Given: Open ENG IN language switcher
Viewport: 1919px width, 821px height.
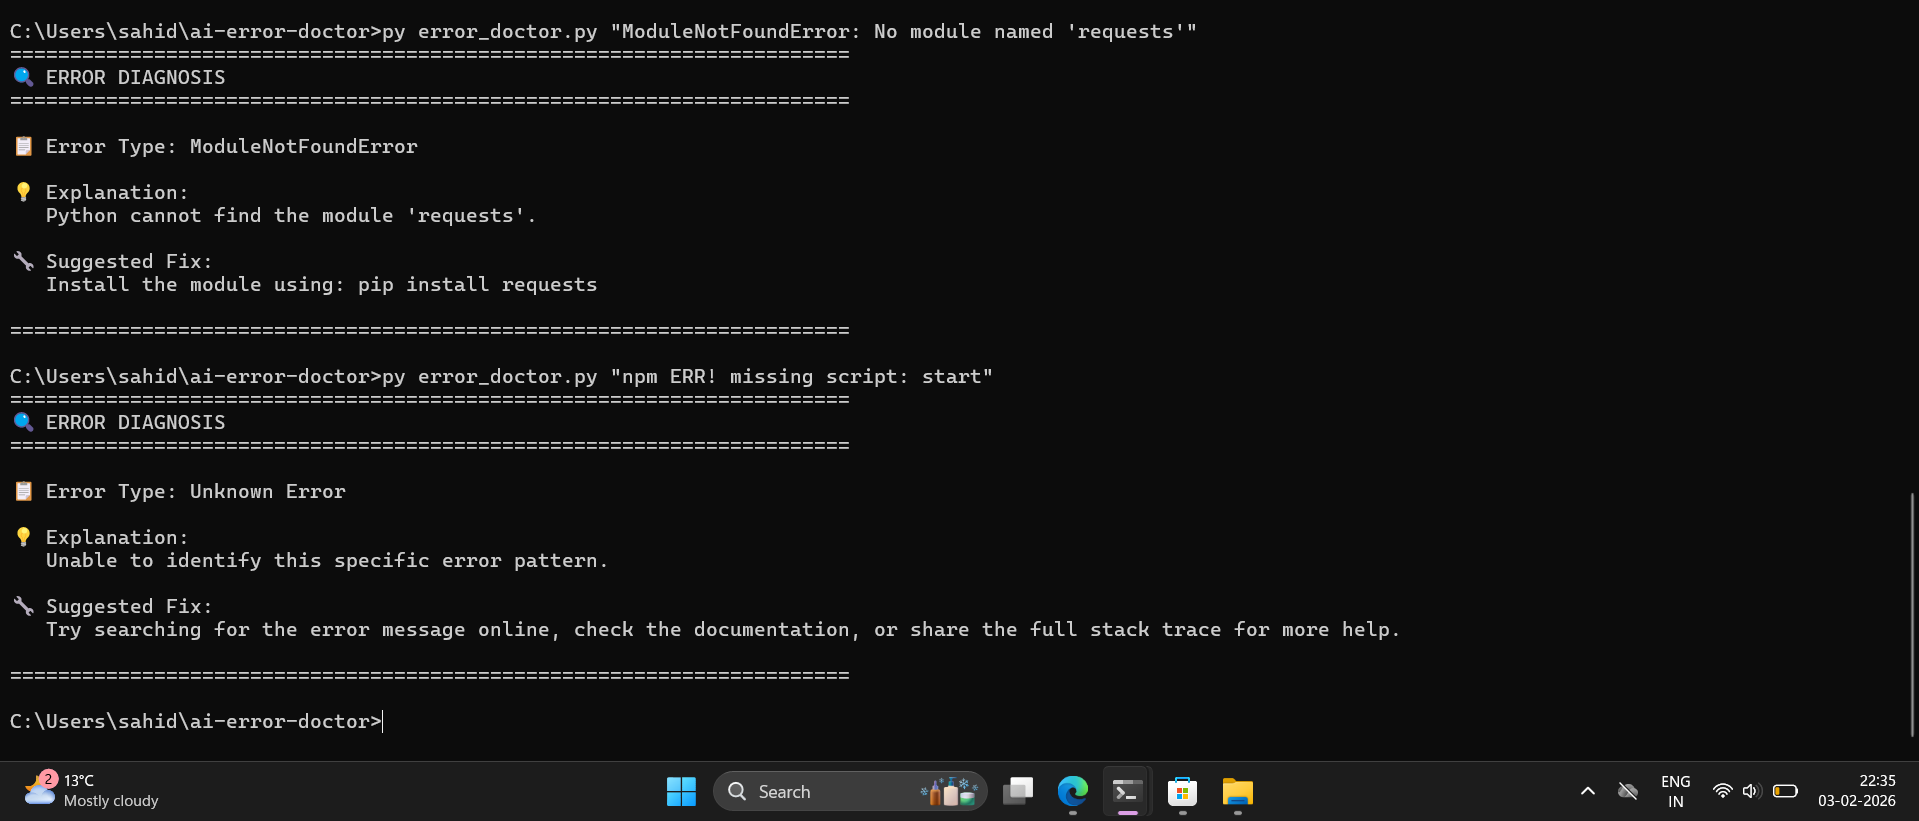Looking at the screenshot, I should 1675,791.
